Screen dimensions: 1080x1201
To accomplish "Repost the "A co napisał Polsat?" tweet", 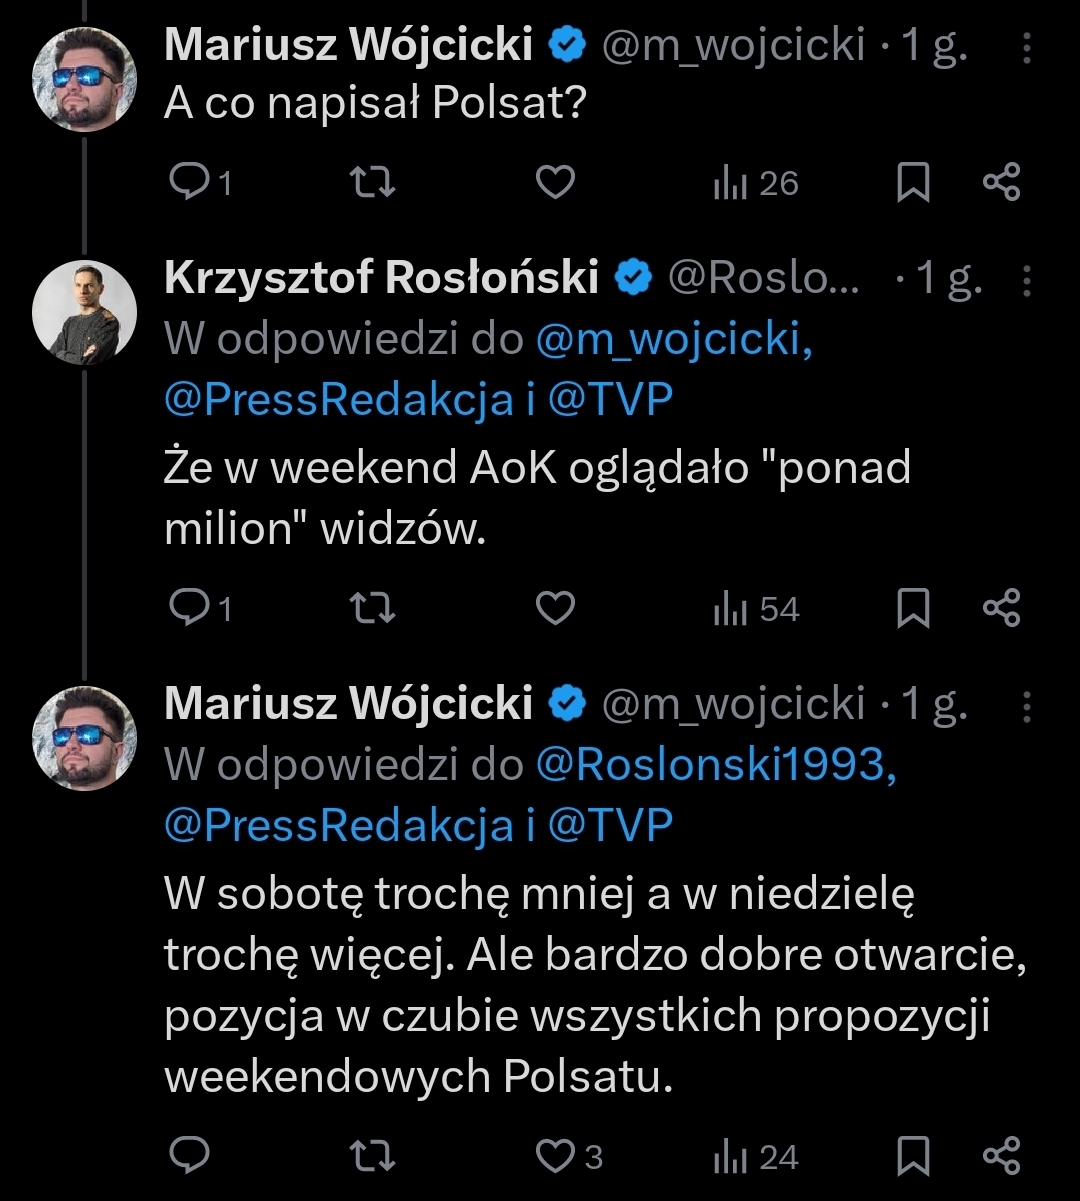I will [x=376, y=183].
